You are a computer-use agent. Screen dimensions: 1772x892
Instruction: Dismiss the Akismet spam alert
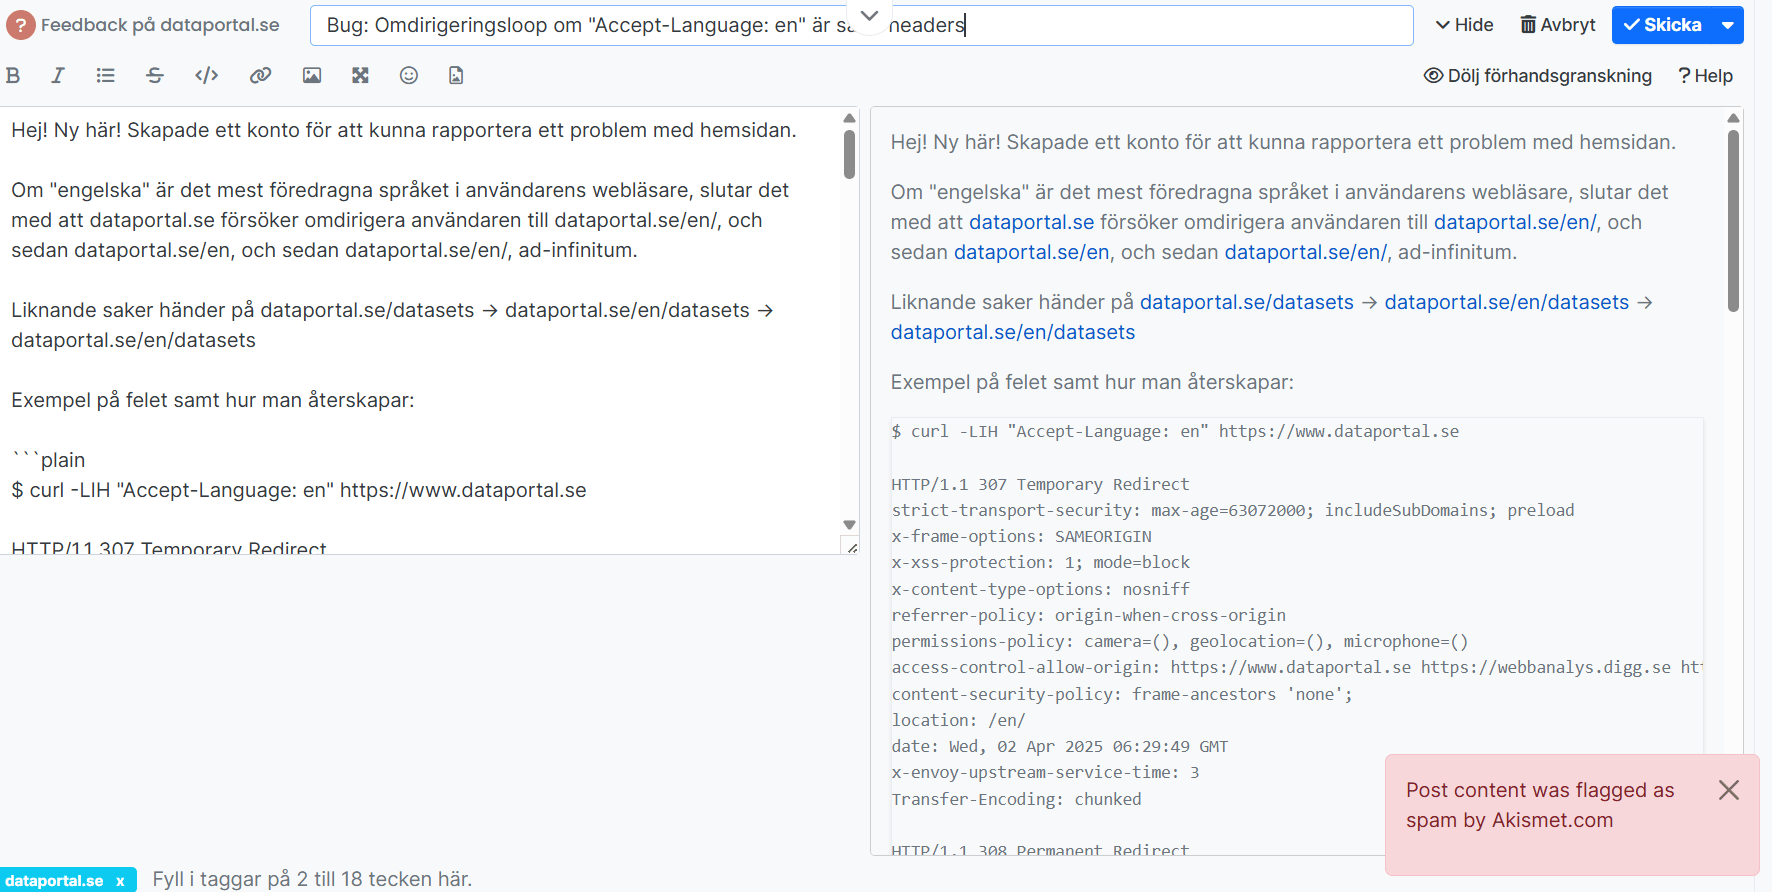1728,790
